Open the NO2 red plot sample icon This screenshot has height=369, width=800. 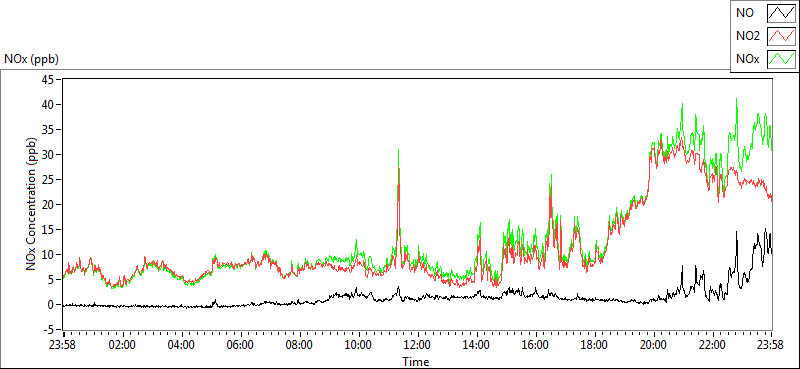click(x=782, y=36)
